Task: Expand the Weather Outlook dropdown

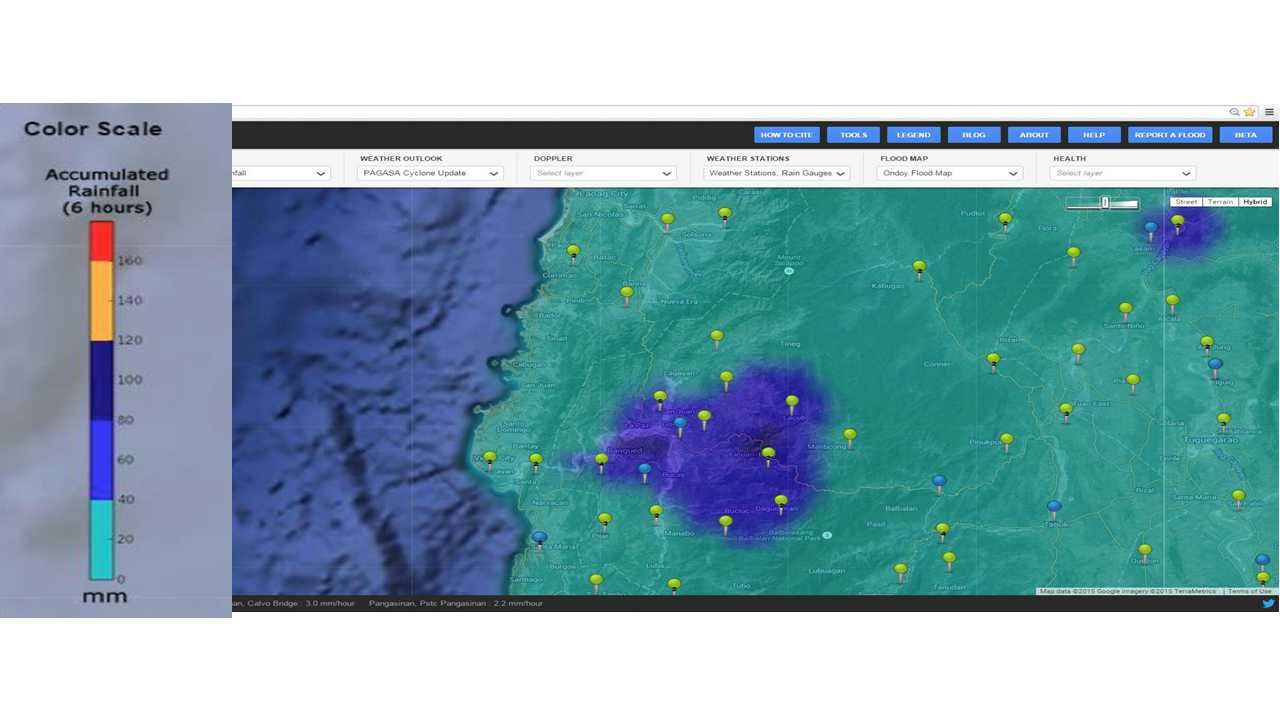Action: [430, 173]
